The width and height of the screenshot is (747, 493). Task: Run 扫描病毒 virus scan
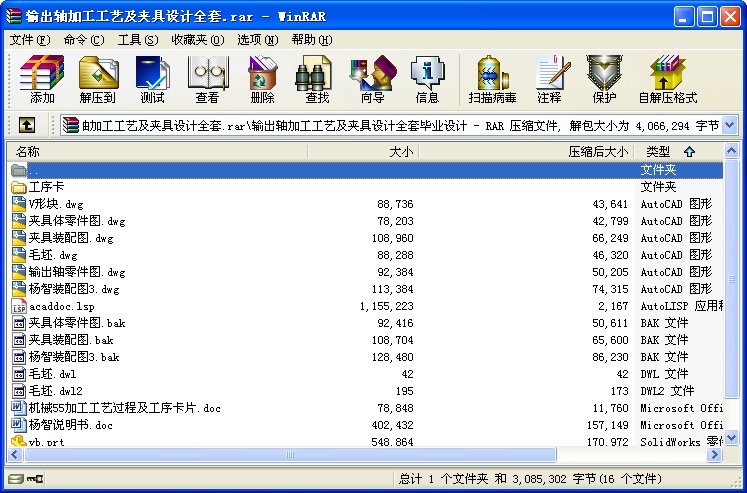pos(492,80)
